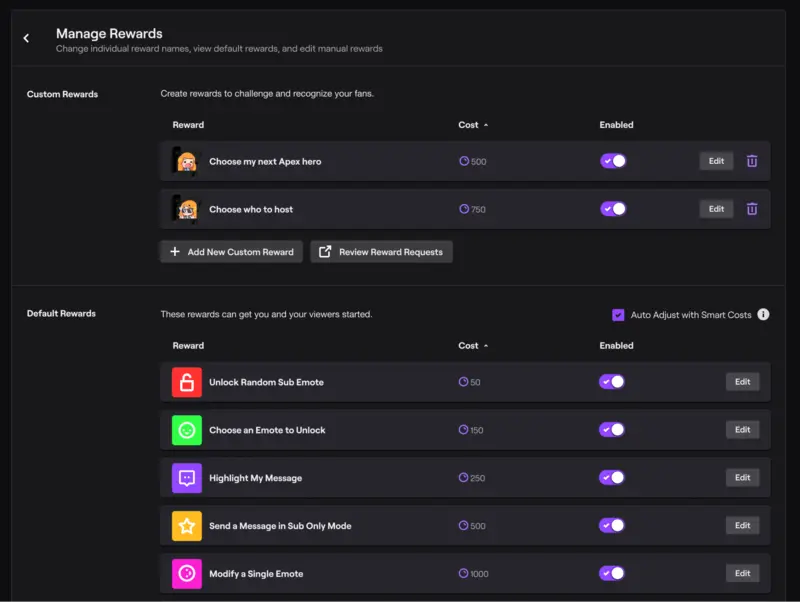Toggle off the Choose who to host reward
The image size is (800, 602).
click(x=613, y=208)
